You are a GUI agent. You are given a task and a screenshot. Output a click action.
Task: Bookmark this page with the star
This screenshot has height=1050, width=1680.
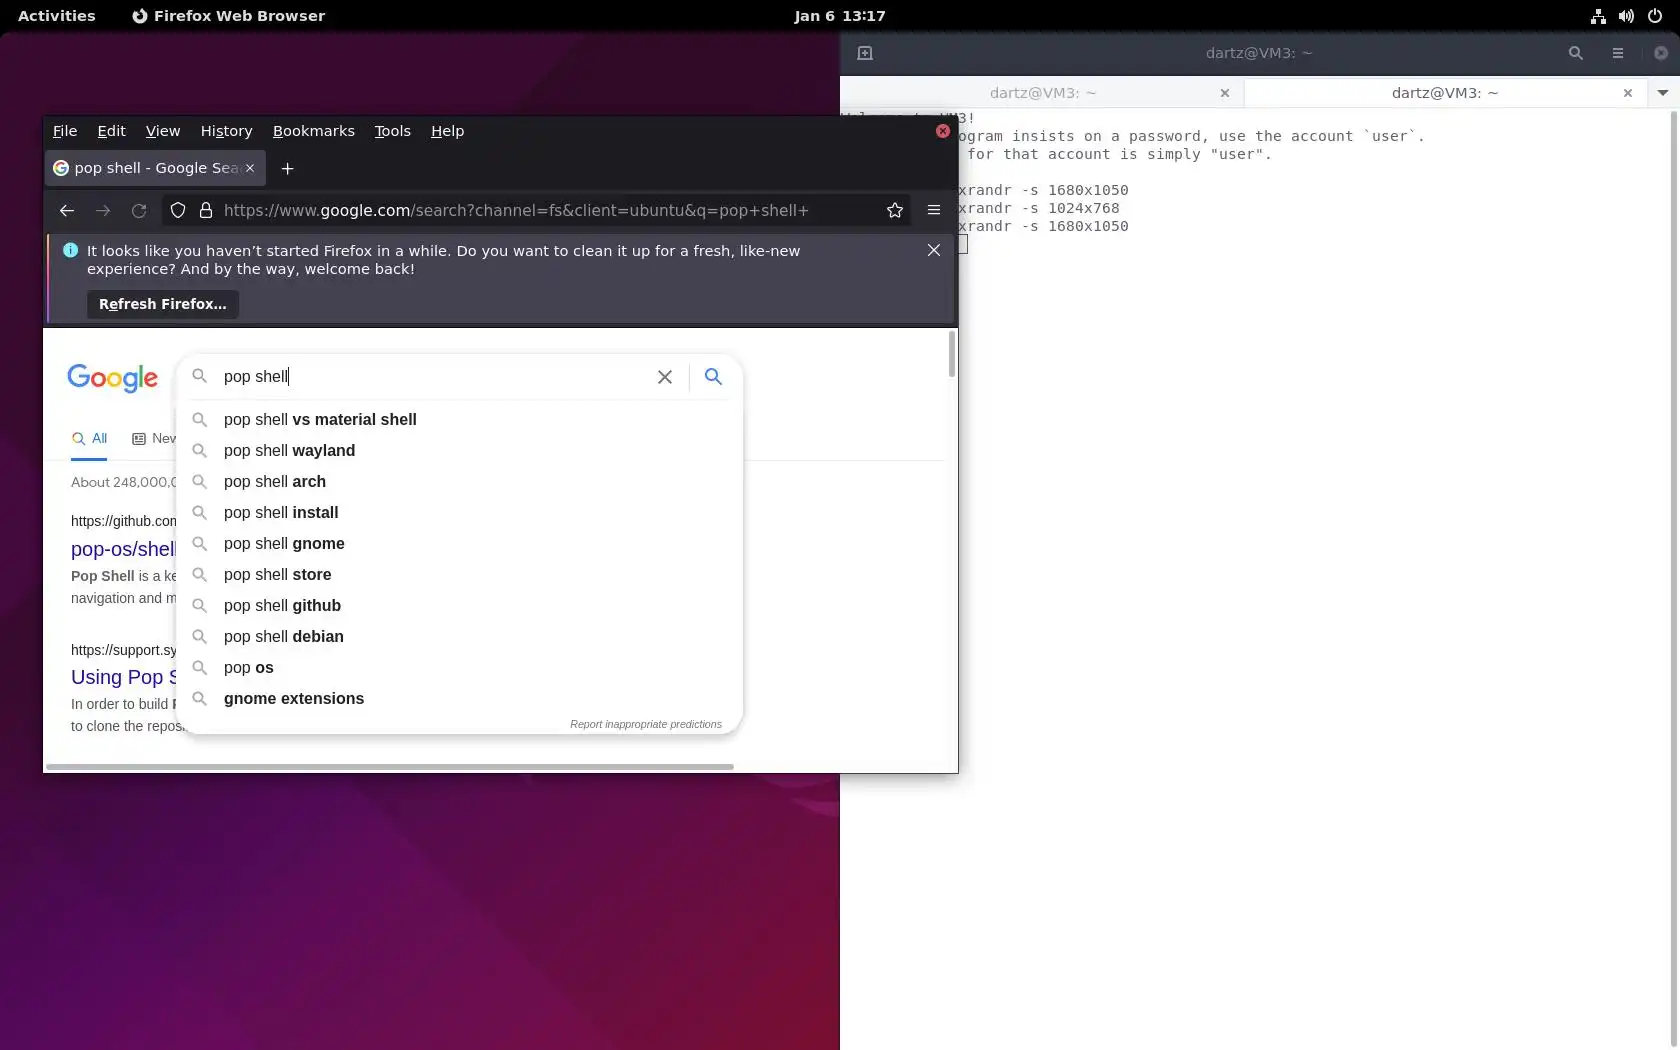coord(895,210)
